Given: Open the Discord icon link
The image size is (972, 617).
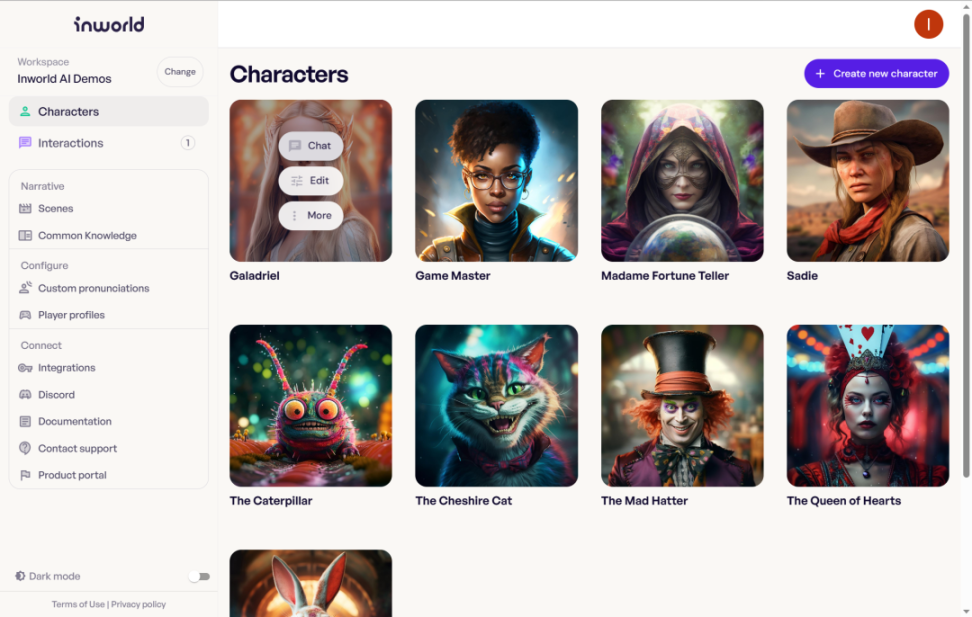Looking at the screenshot, I should click(x=25, y=394).
